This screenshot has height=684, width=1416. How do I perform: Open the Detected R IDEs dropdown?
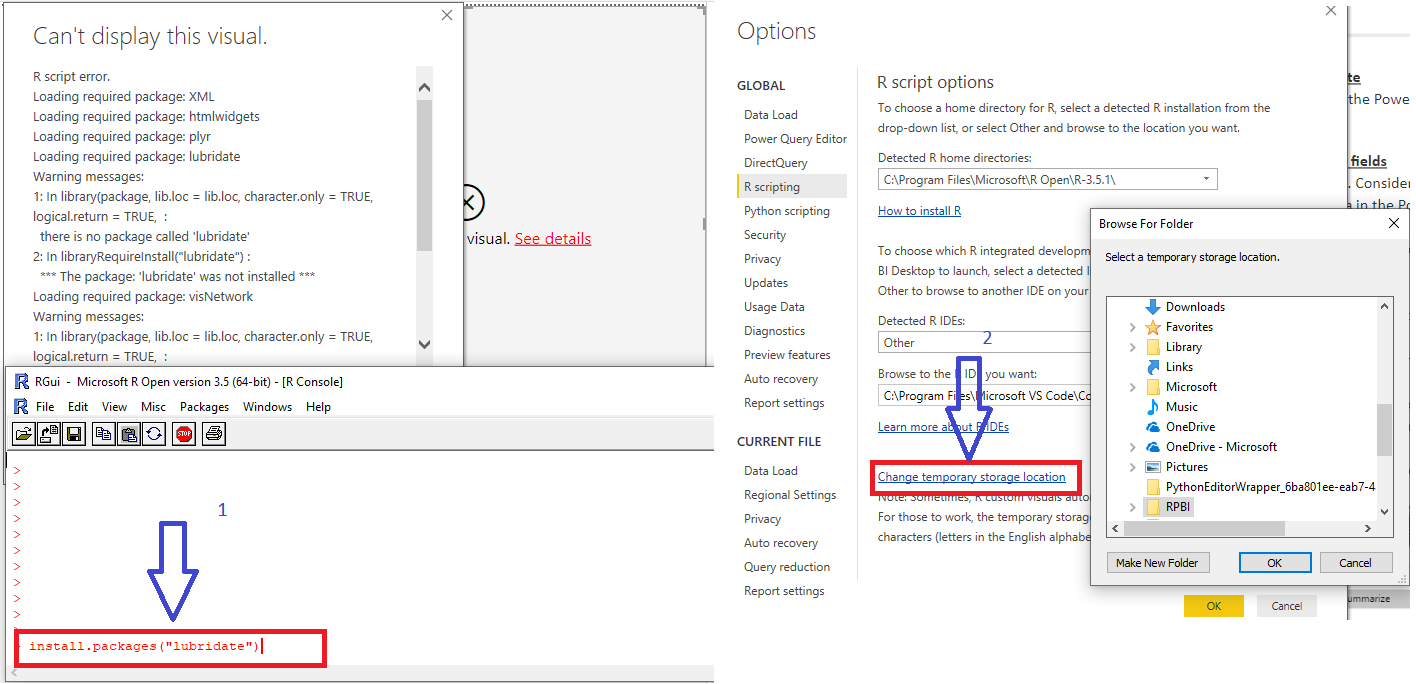pos(983,342)
